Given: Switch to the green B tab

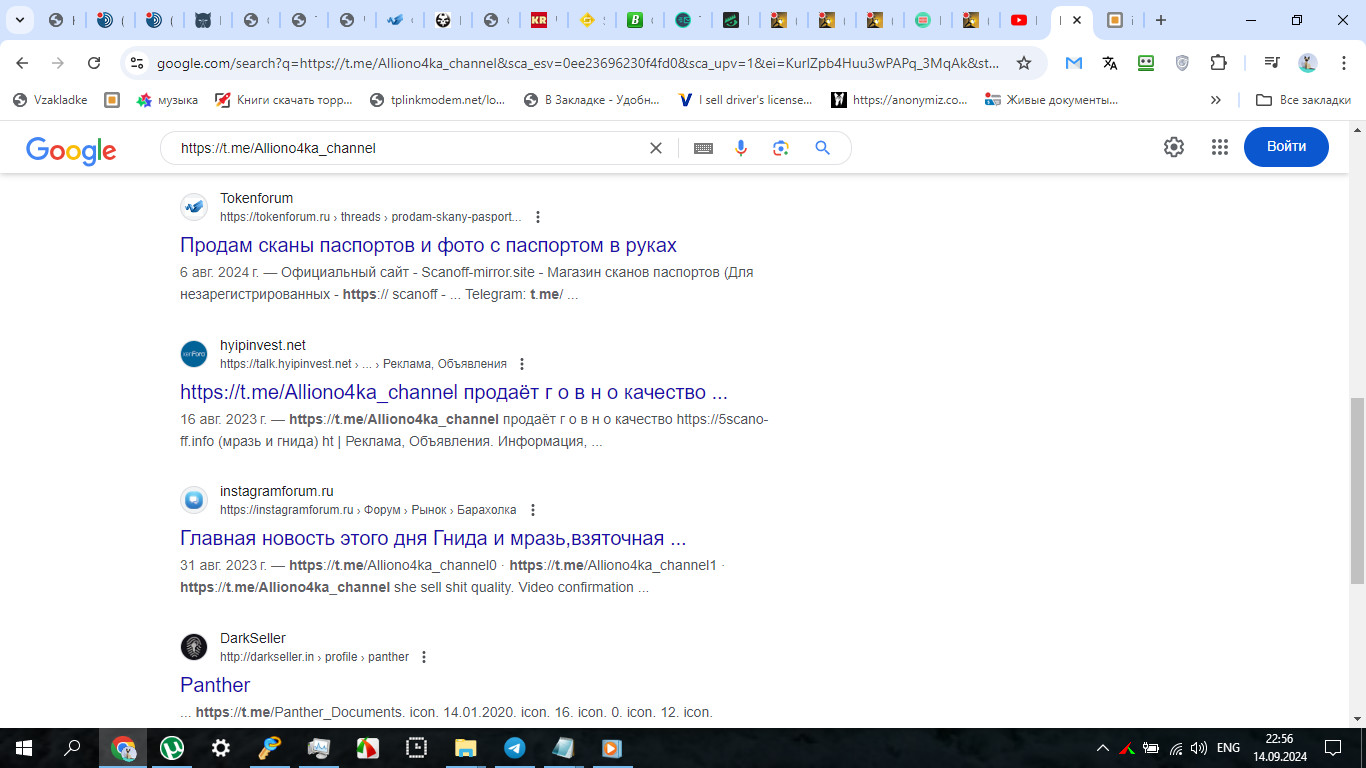Looking at the screenshot, I should (x=635, y=20).
